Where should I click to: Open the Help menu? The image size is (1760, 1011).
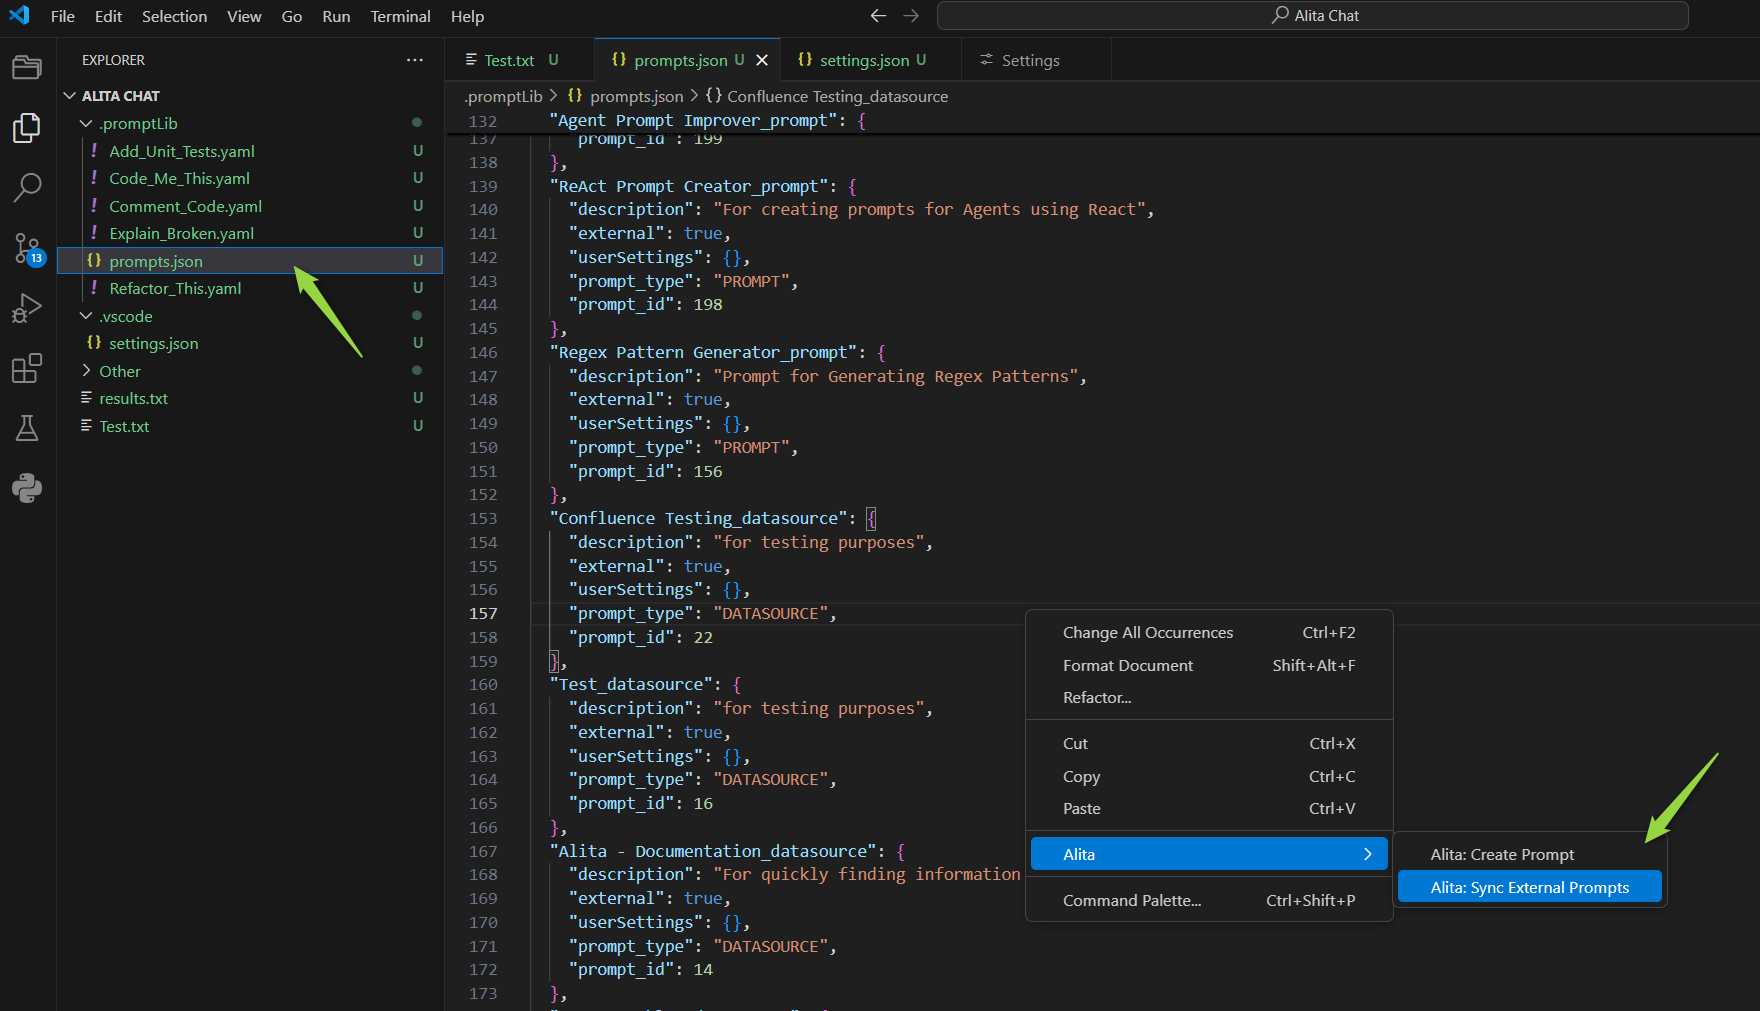point(467,16)
